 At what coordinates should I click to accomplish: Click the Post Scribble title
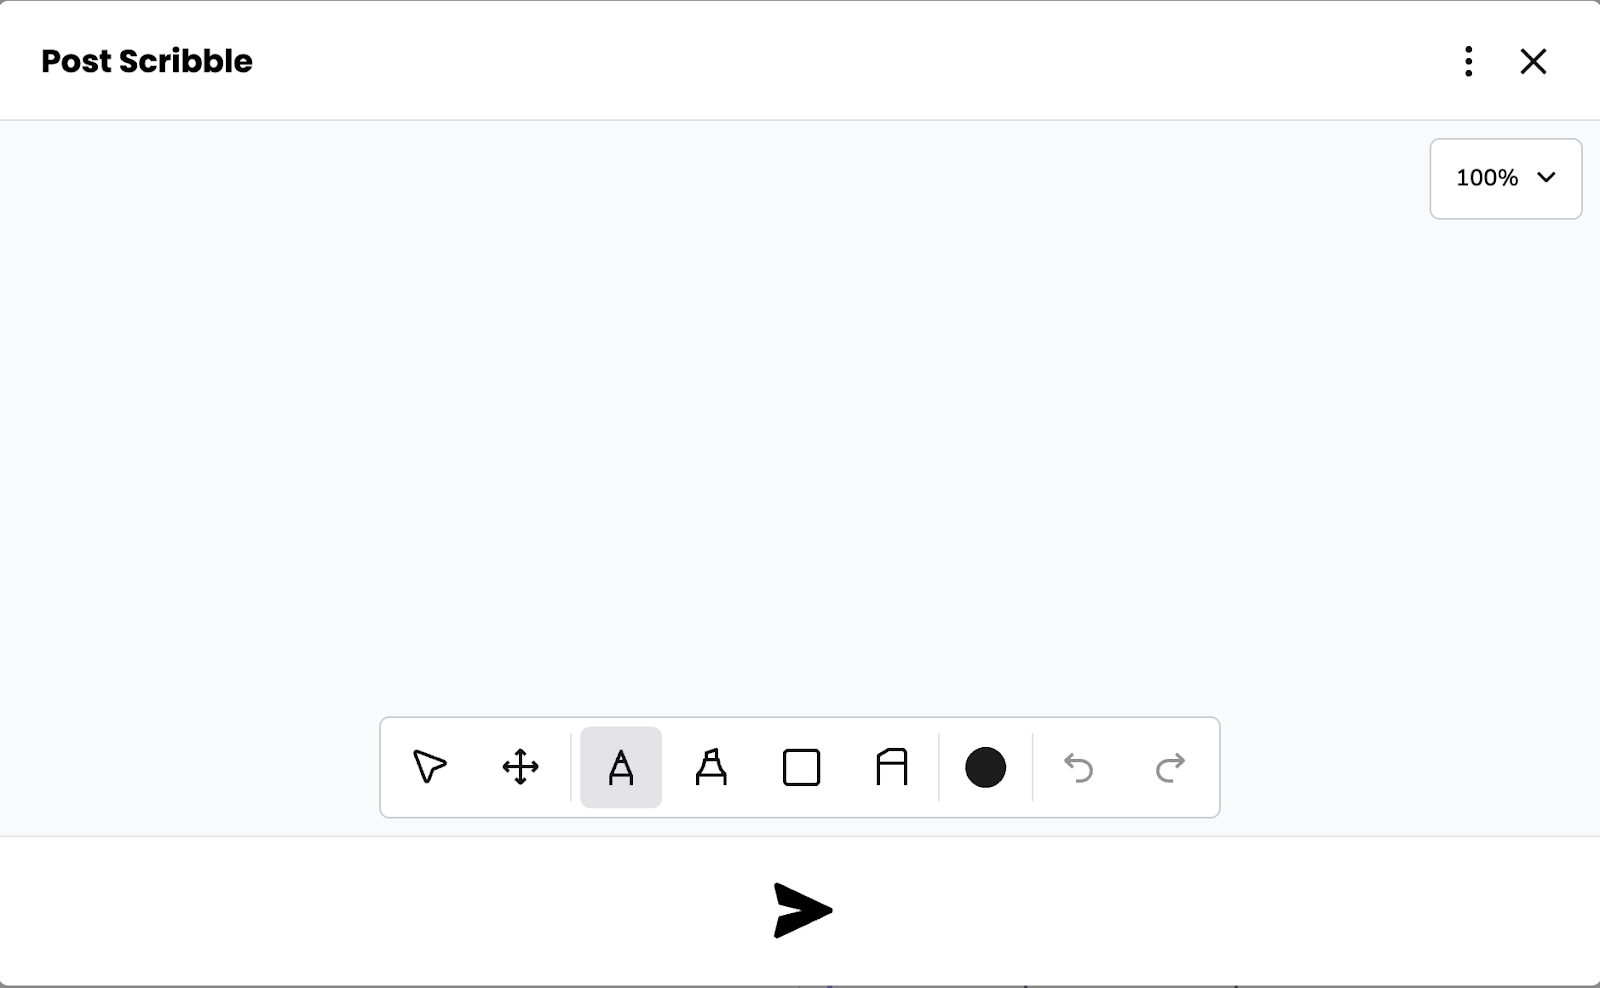click(147, 61)
